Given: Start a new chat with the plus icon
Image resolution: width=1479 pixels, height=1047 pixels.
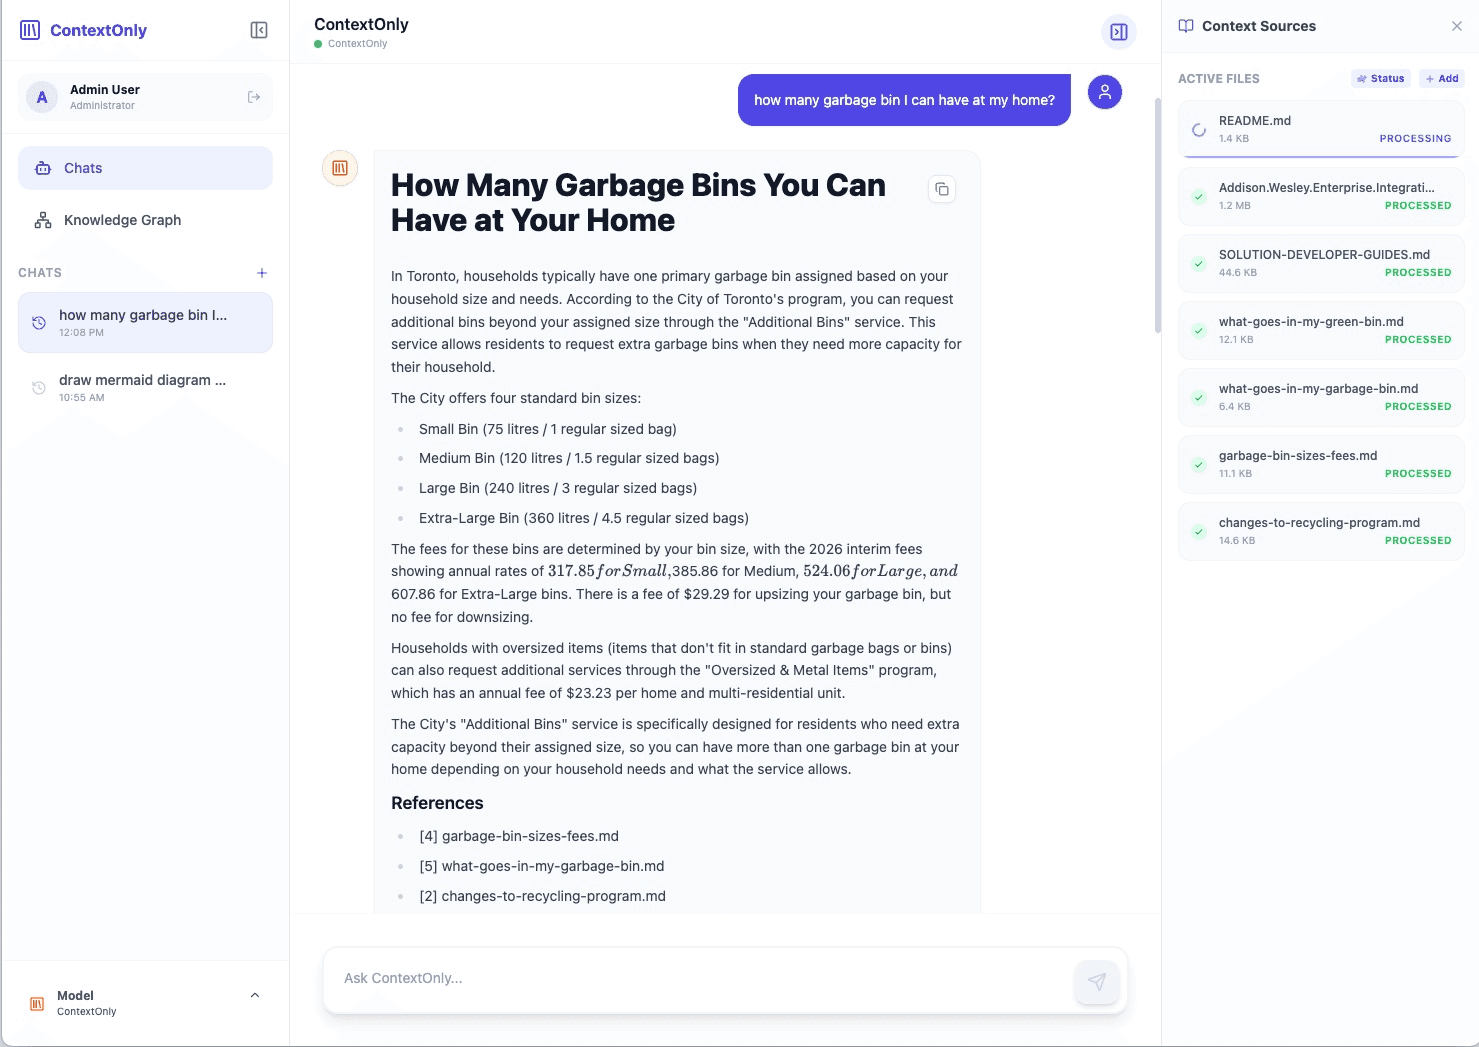Looking at the screenshot, I should tap(261, 272).
